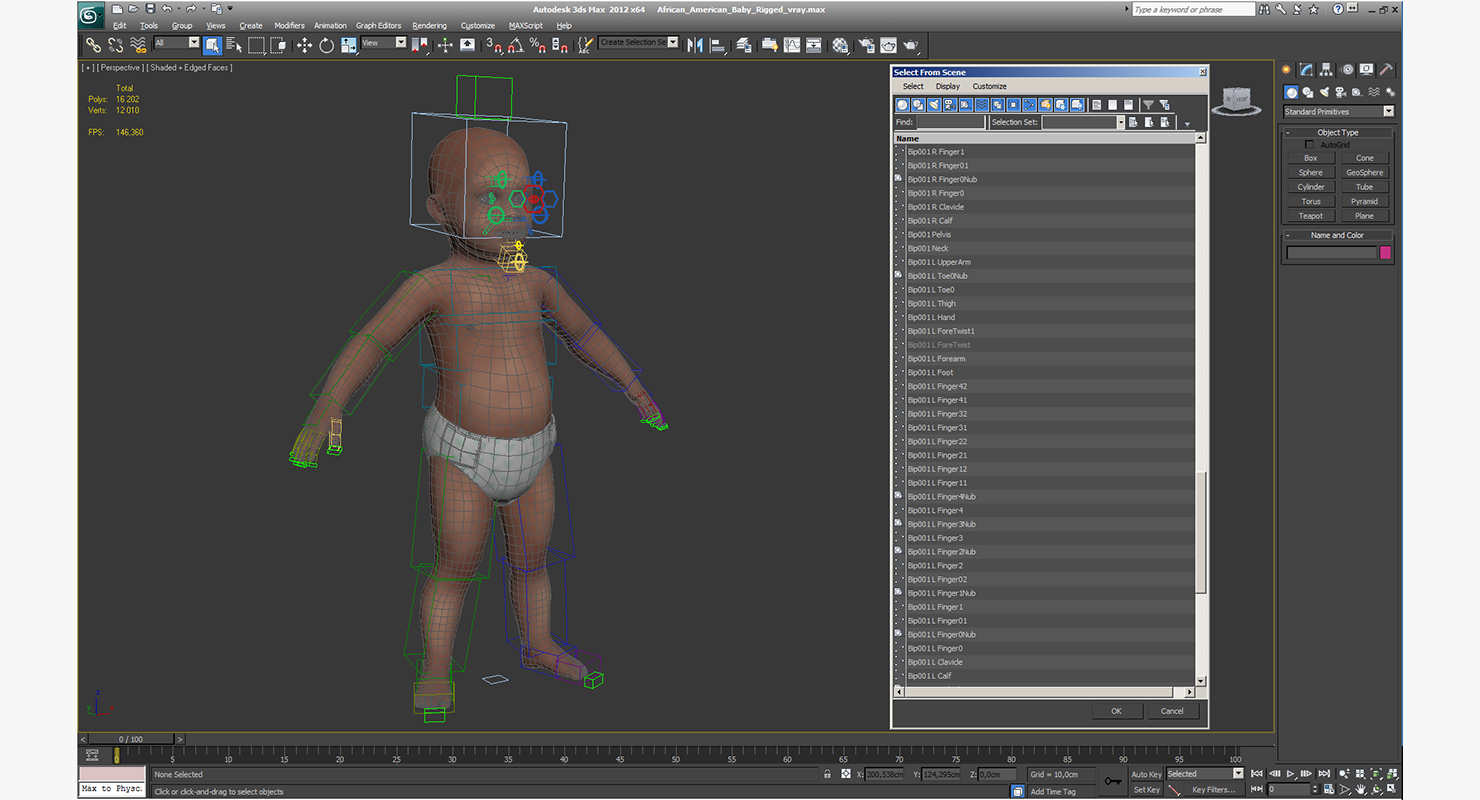Select the Select and Link tool
1480x800 pixels.
93,45
